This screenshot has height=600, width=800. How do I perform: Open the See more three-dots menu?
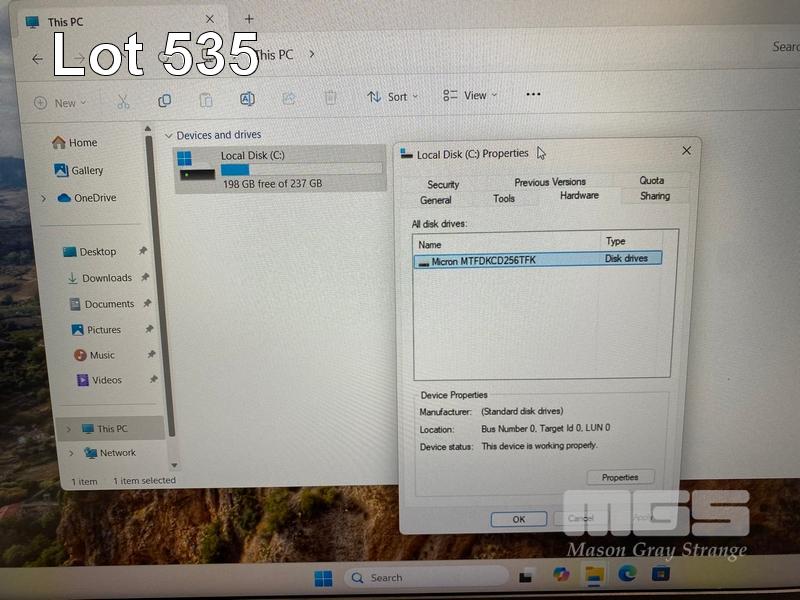click(533, 95)
